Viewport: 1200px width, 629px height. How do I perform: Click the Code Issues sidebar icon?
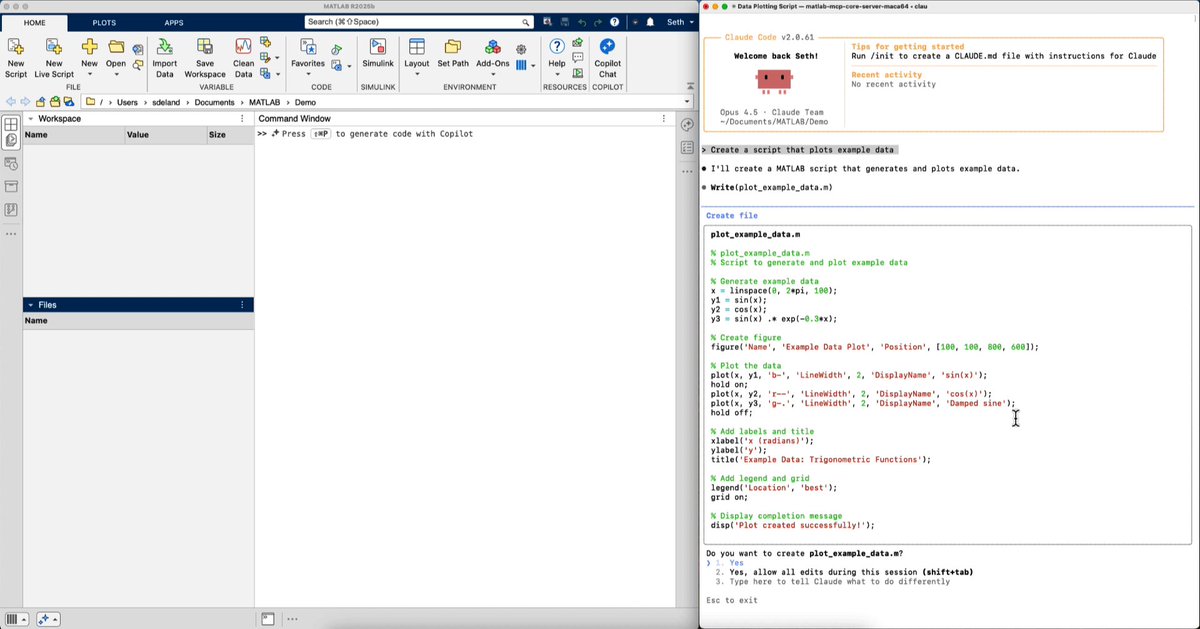coord(11,210)
